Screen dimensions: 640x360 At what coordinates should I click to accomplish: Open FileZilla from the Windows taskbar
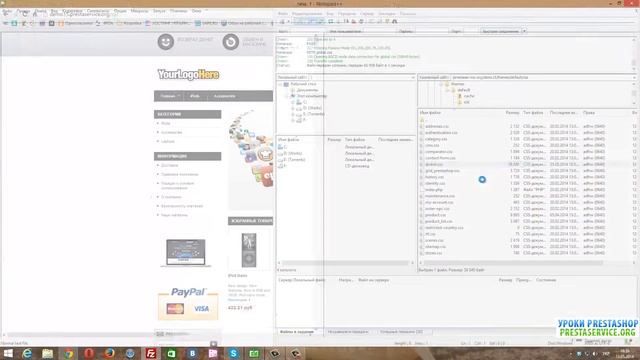151,353
